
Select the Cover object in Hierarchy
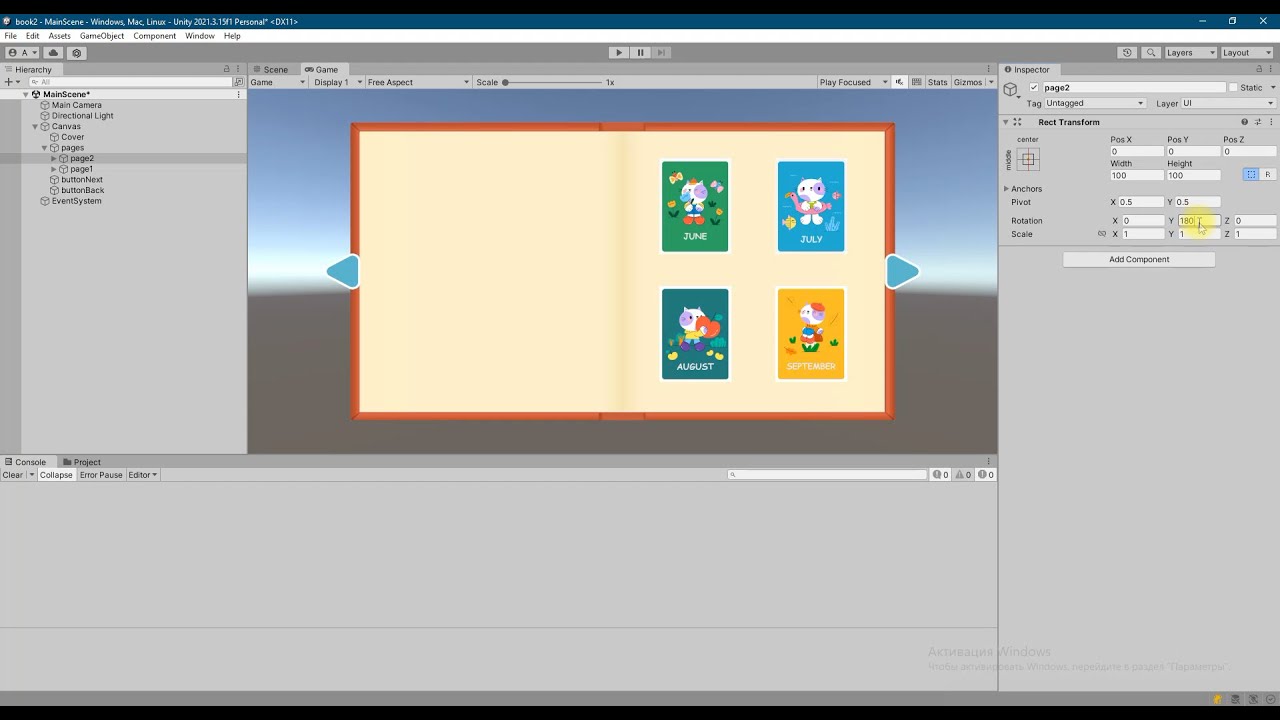pyautogui.click(x=72, y=137)
